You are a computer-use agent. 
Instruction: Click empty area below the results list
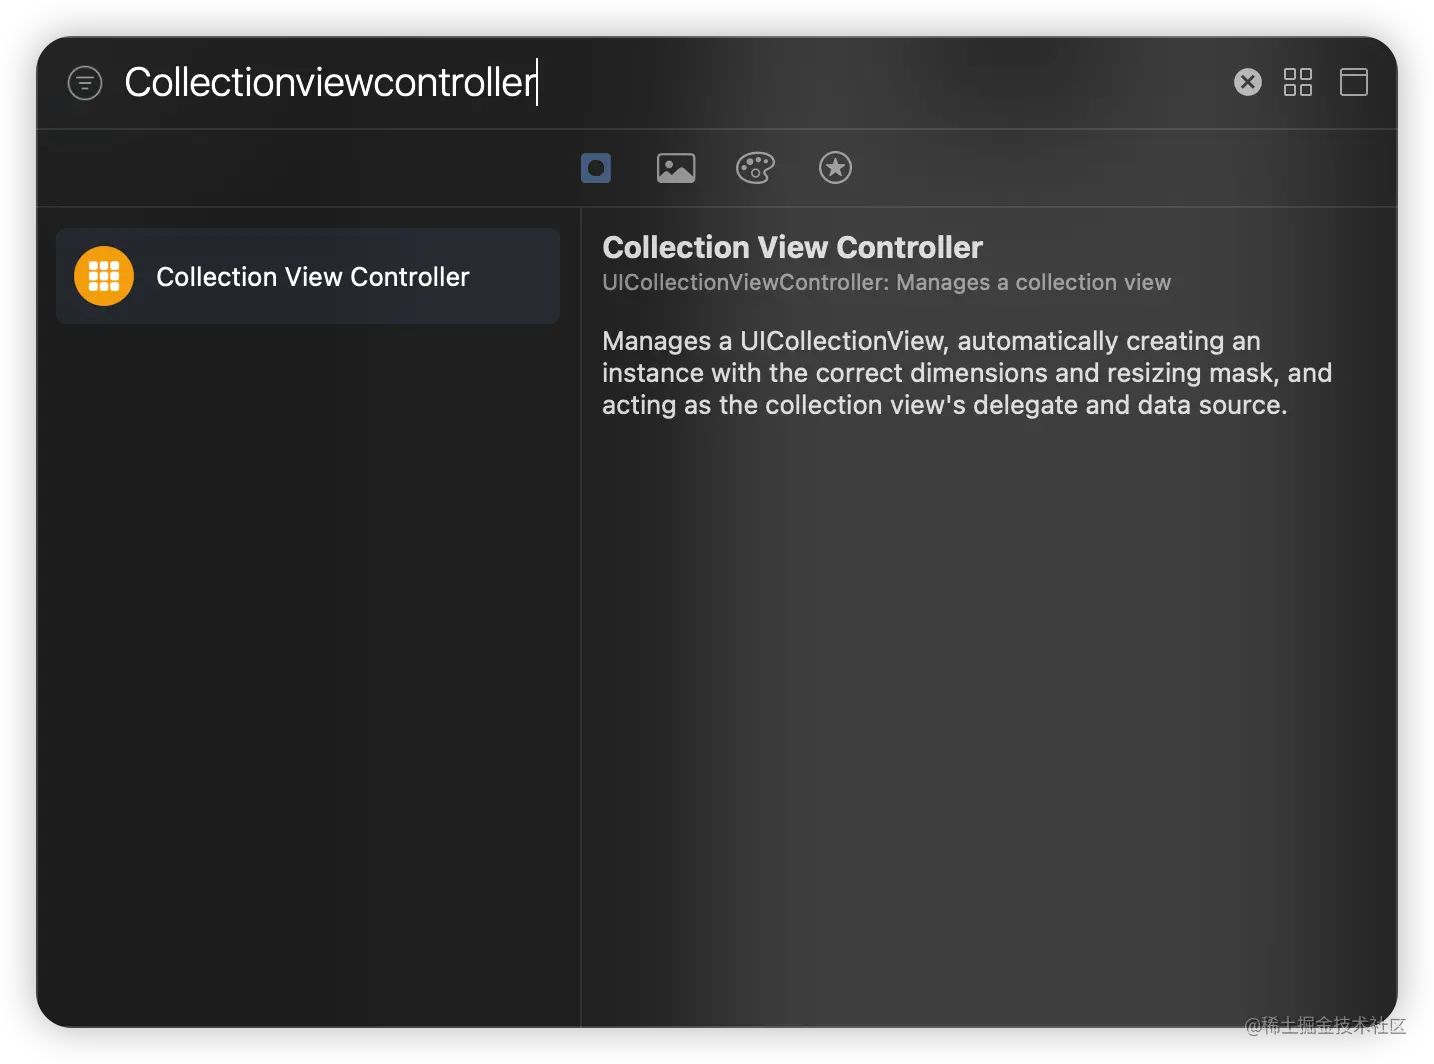pos(308,650)
